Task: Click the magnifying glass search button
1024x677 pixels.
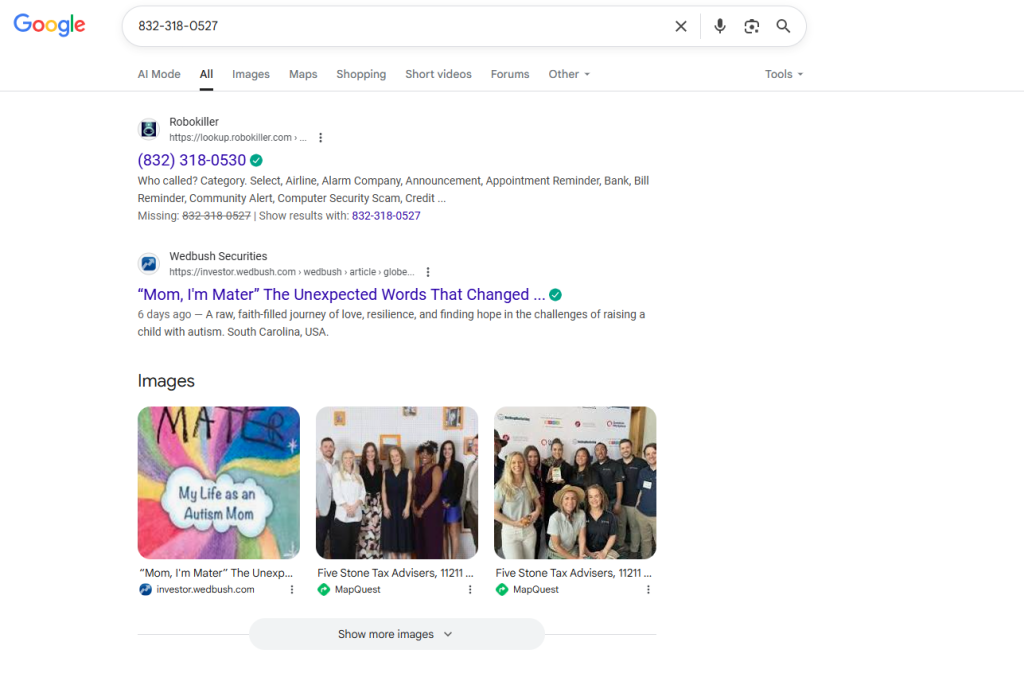Action: pyautogui.click(x=784, y=26)
